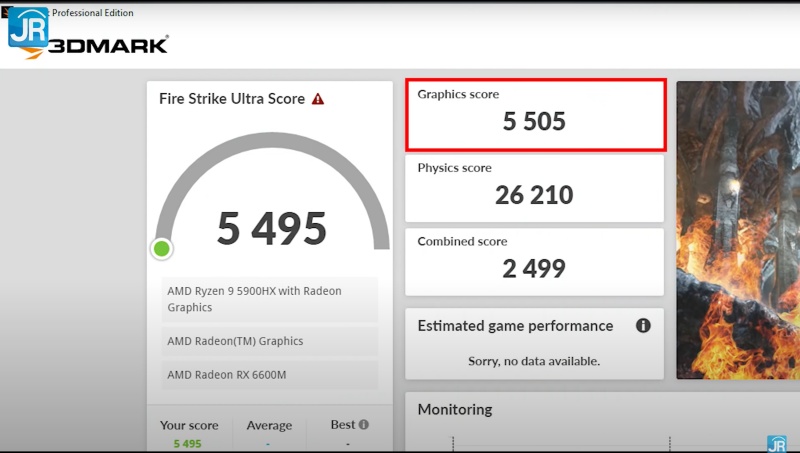Click the Professional Edition title text
800x453 pixels.
pyautogui.click(x=93, y=13)
